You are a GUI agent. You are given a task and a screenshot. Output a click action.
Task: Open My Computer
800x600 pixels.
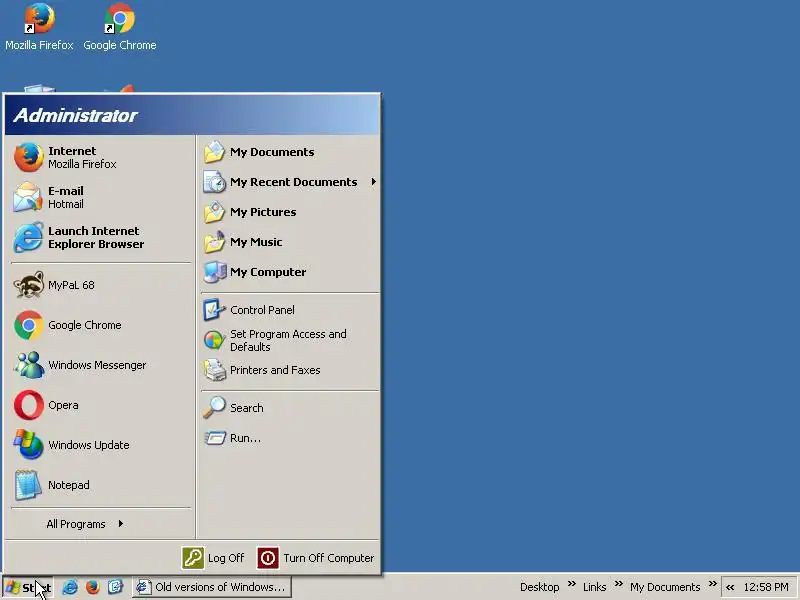[x=290, y=272]
